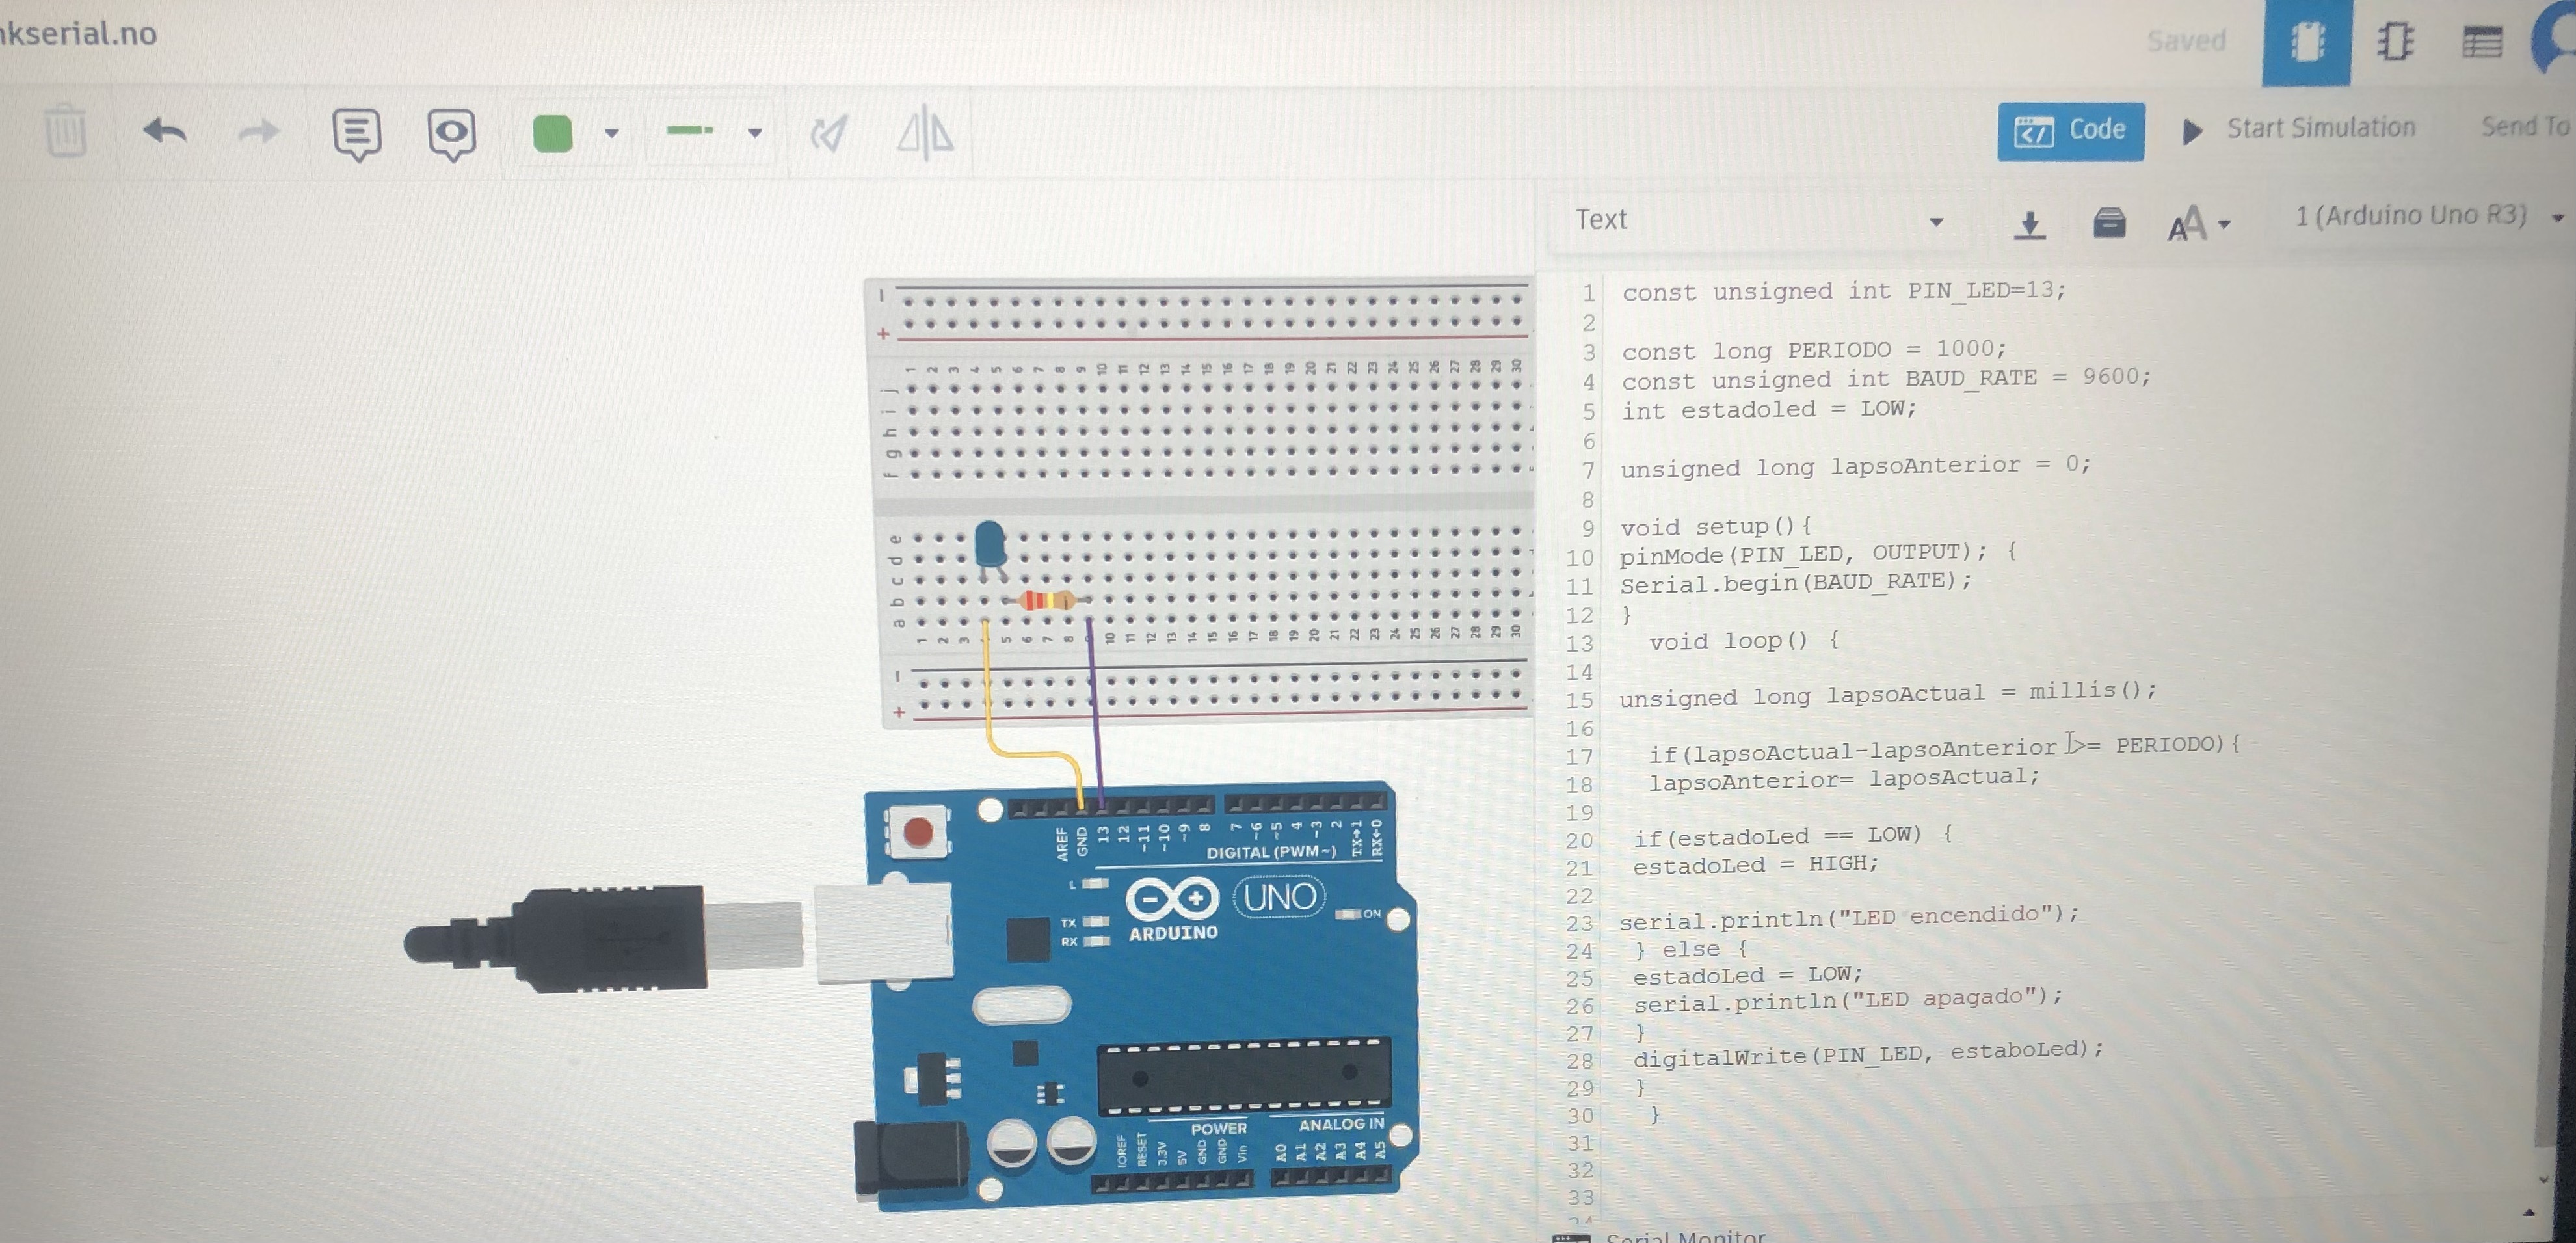Screen dimensions: 2576x1243
Task: Click the undo arrow icon
Action: tap(165, 131)
